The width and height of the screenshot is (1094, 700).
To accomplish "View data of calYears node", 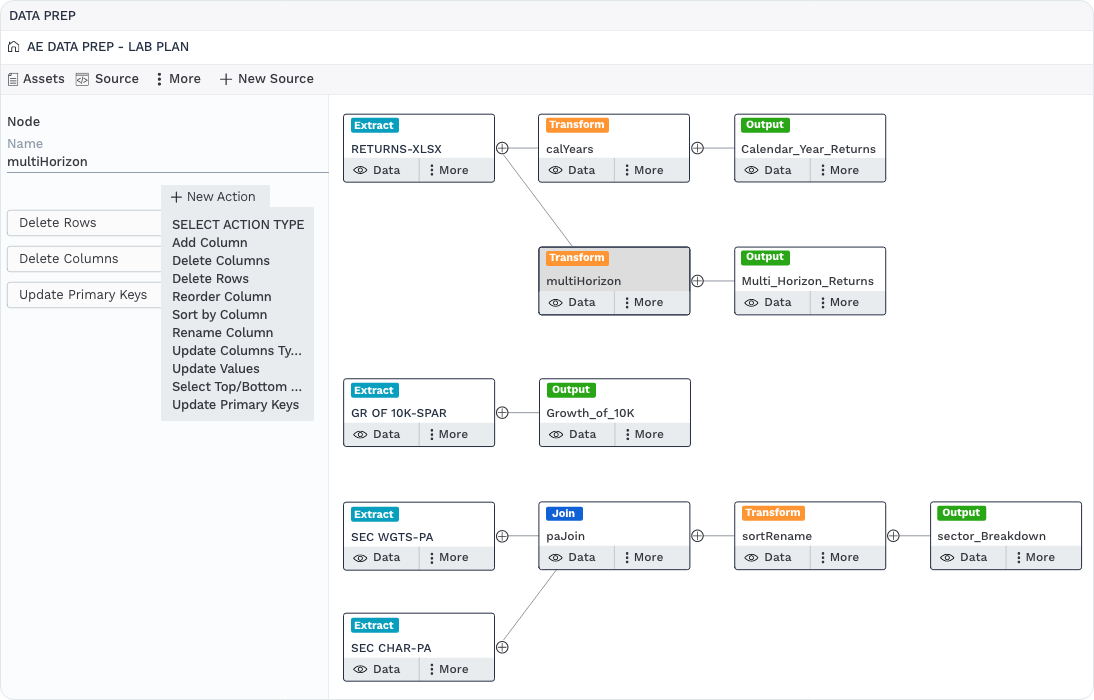I will 573,170.
